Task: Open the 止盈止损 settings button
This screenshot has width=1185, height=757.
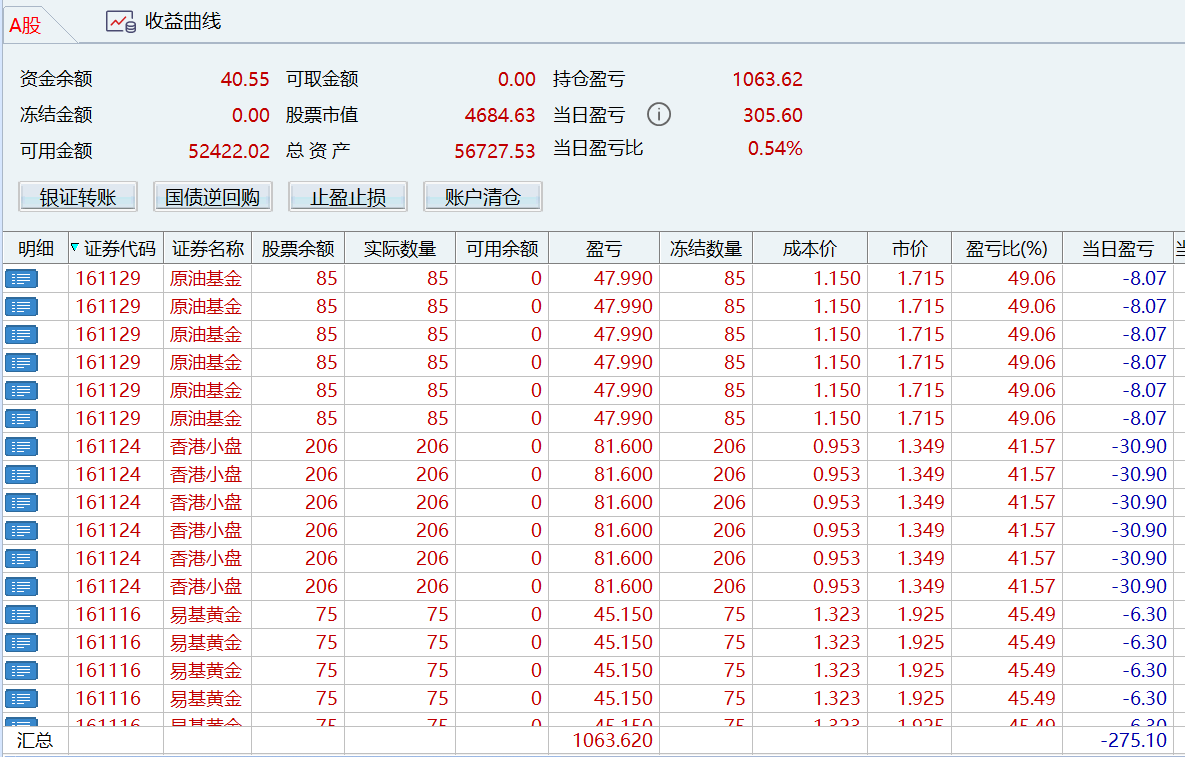Action: coord(348,197)
